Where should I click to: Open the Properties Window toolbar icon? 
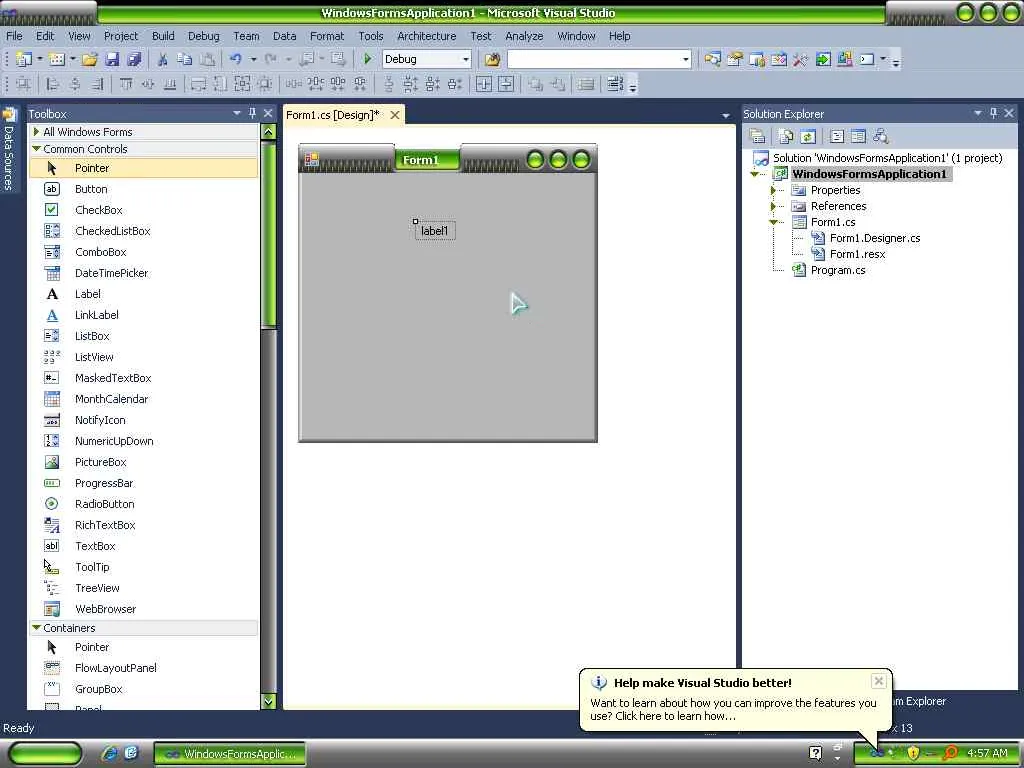pos(735,59)
